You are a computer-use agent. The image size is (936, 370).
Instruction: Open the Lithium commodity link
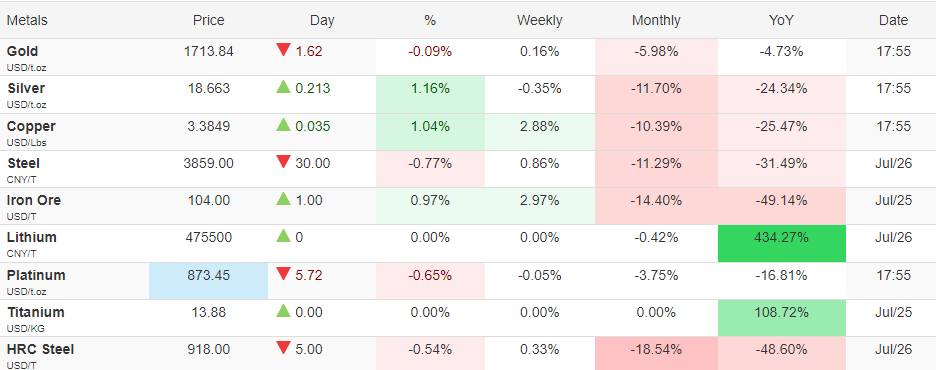(32, 237)
